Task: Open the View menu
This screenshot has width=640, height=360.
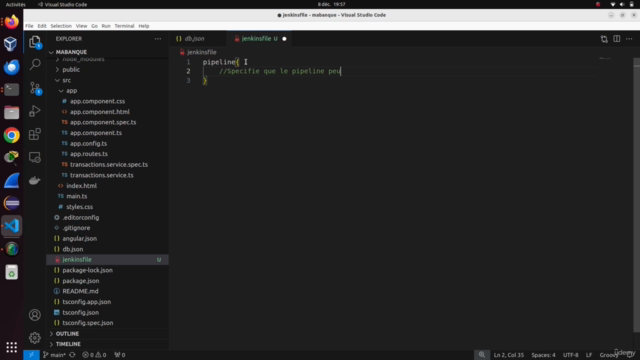Action: click(81, 26)
